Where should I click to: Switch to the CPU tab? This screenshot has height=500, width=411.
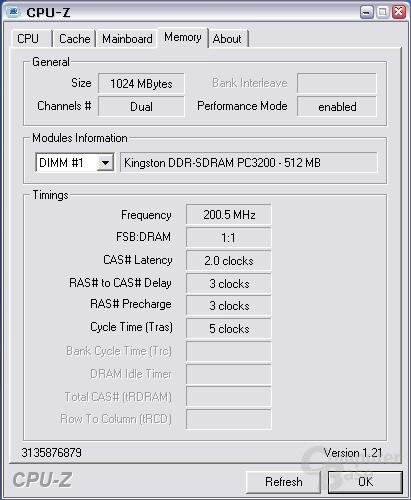coord(31,39)
